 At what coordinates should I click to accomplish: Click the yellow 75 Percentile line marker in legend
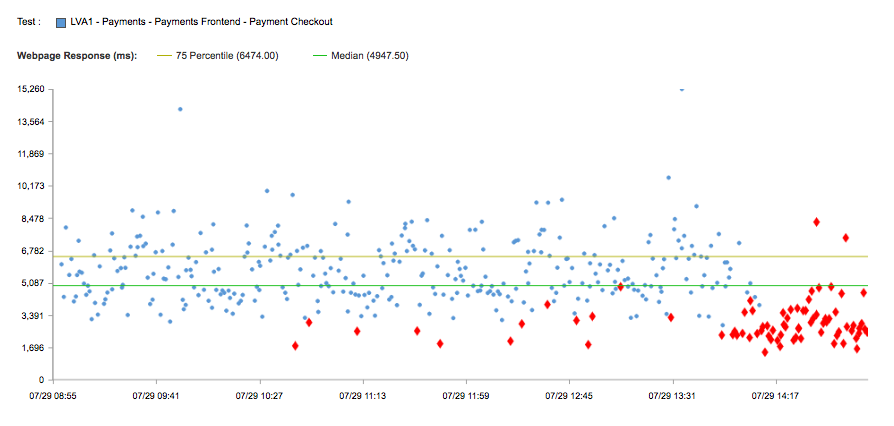164,56
